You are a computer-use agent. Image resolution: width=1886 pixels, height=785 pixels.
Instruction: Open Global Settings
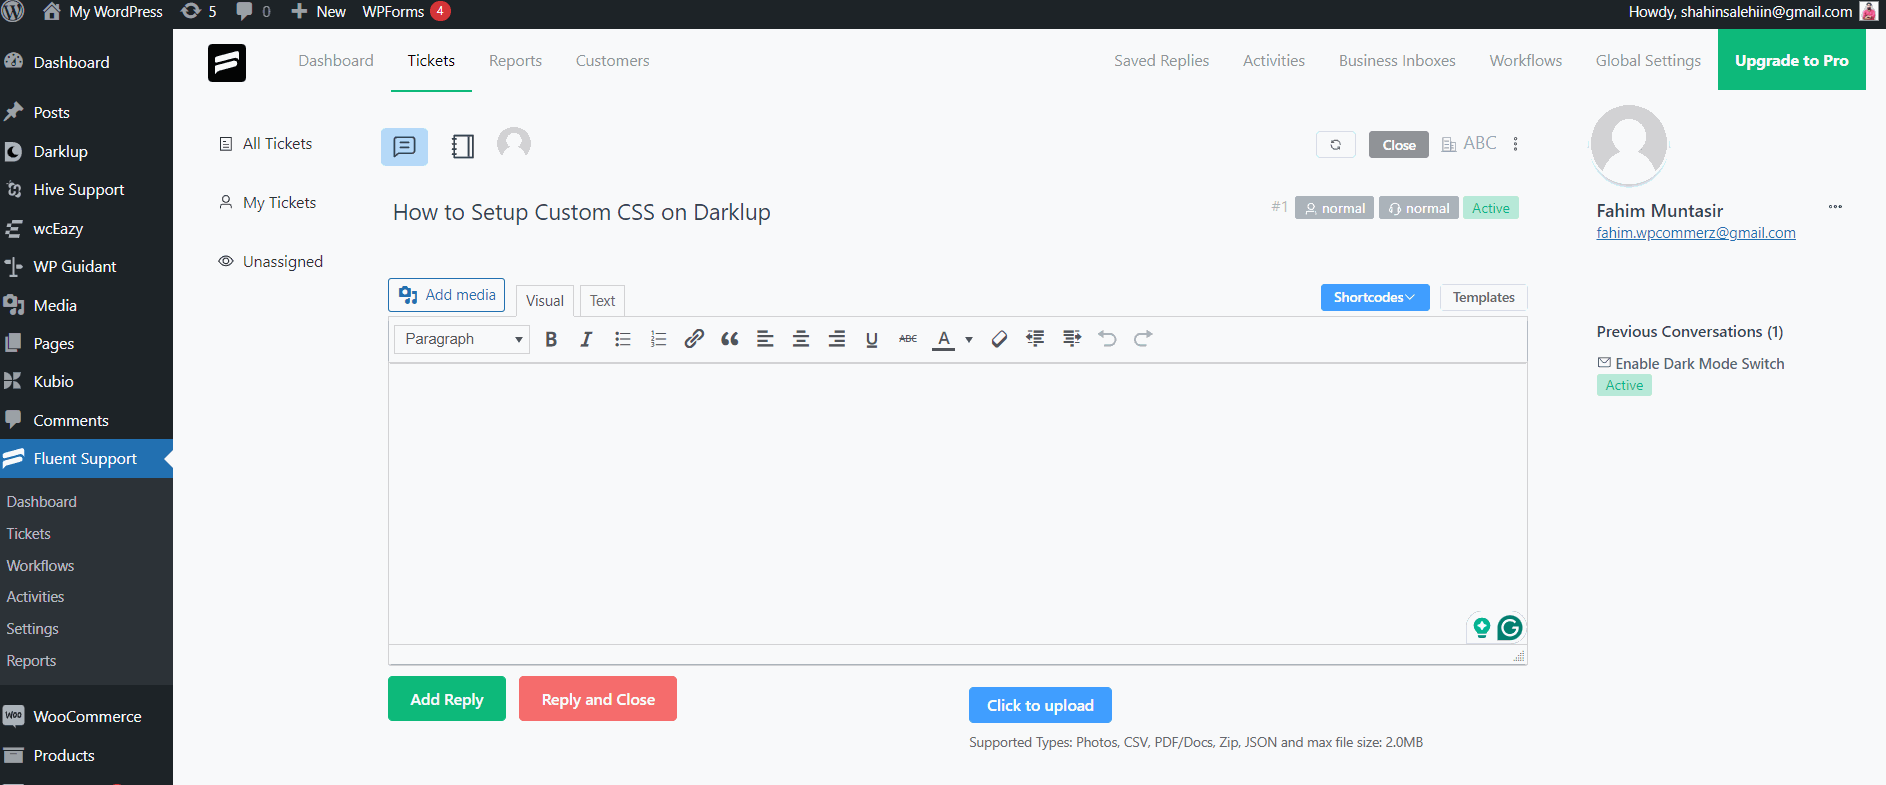pyautogui.click(x=1648, y=61)
